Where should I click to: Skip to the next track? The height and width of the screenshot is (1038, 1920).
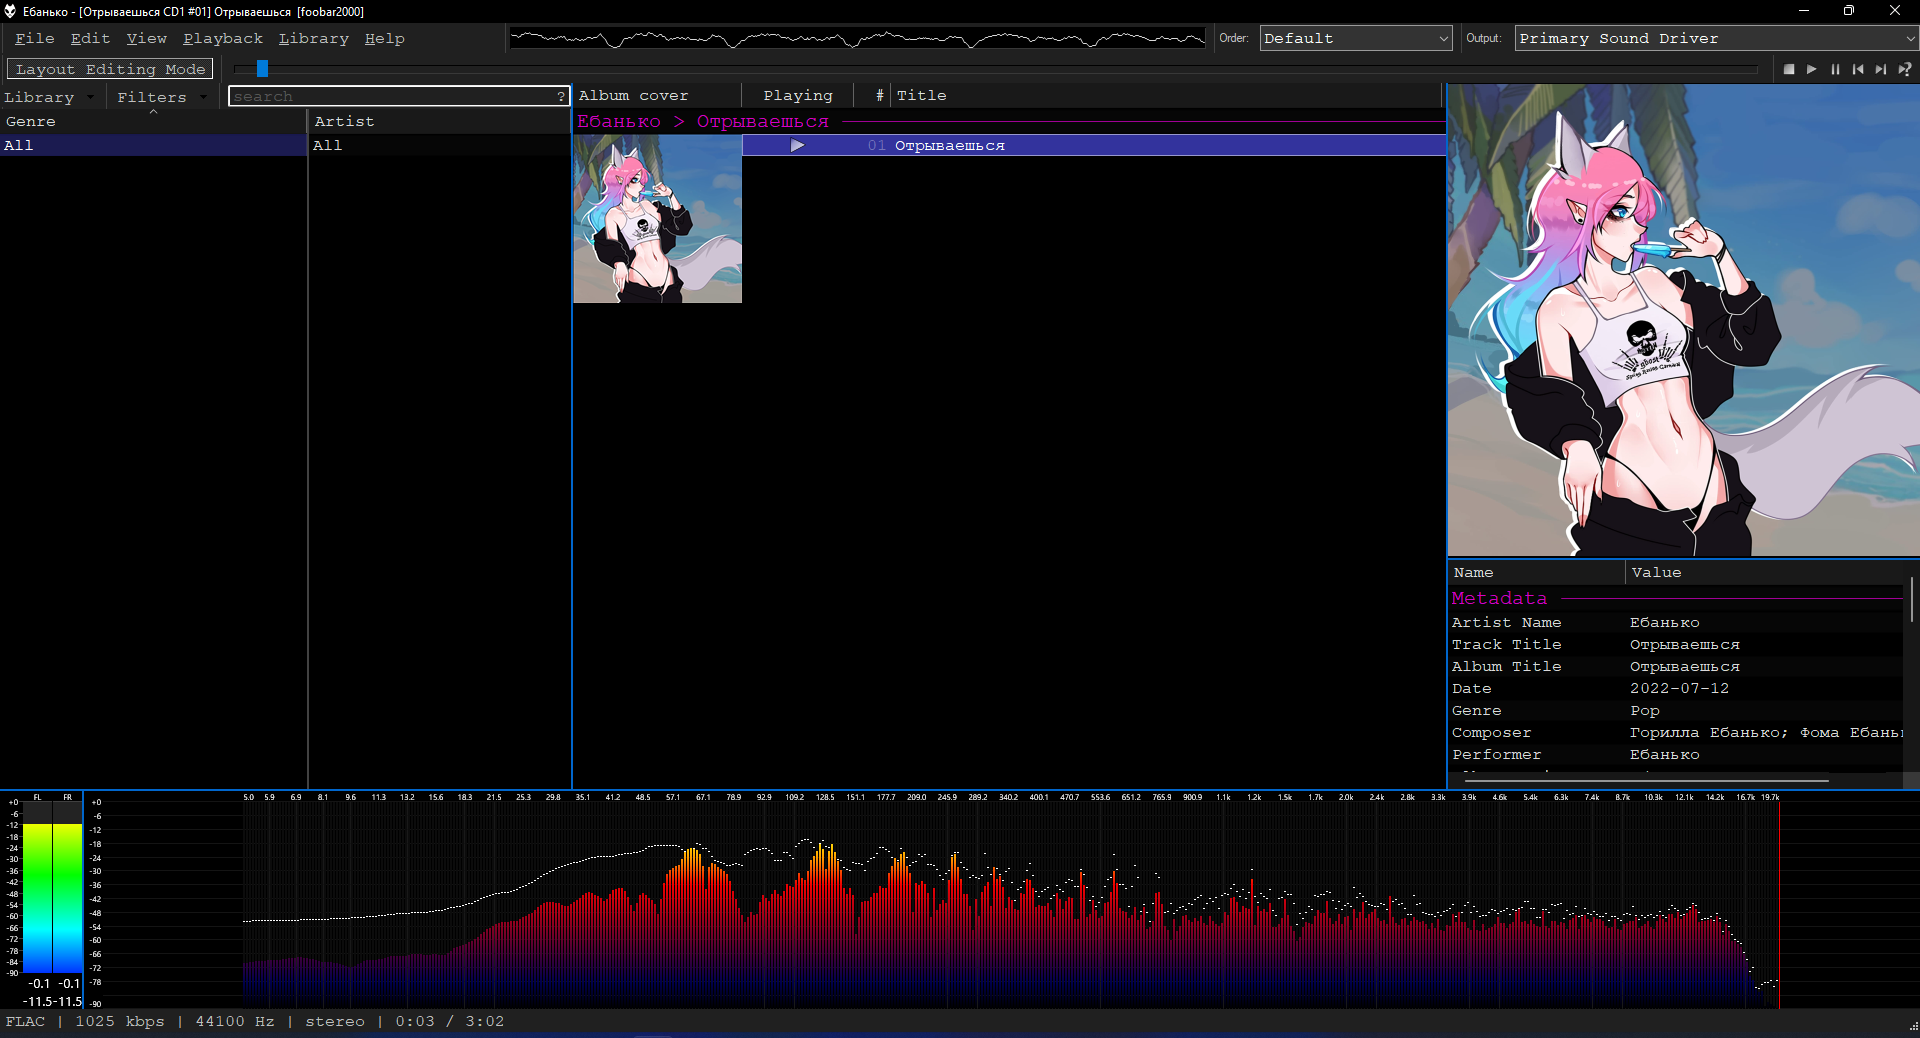click(x=1881, y=69)
